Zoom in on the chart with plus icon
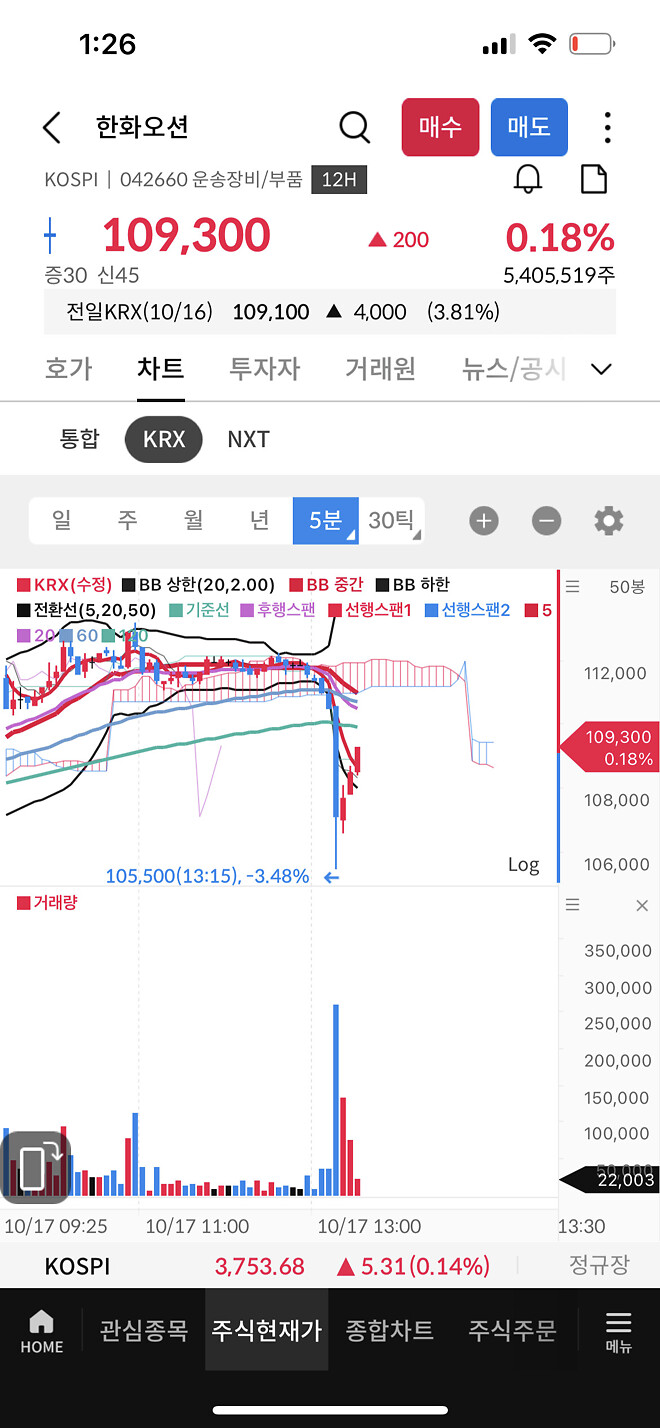The image size is (660, 1428). pyautogui.click(x=484, y=520)
